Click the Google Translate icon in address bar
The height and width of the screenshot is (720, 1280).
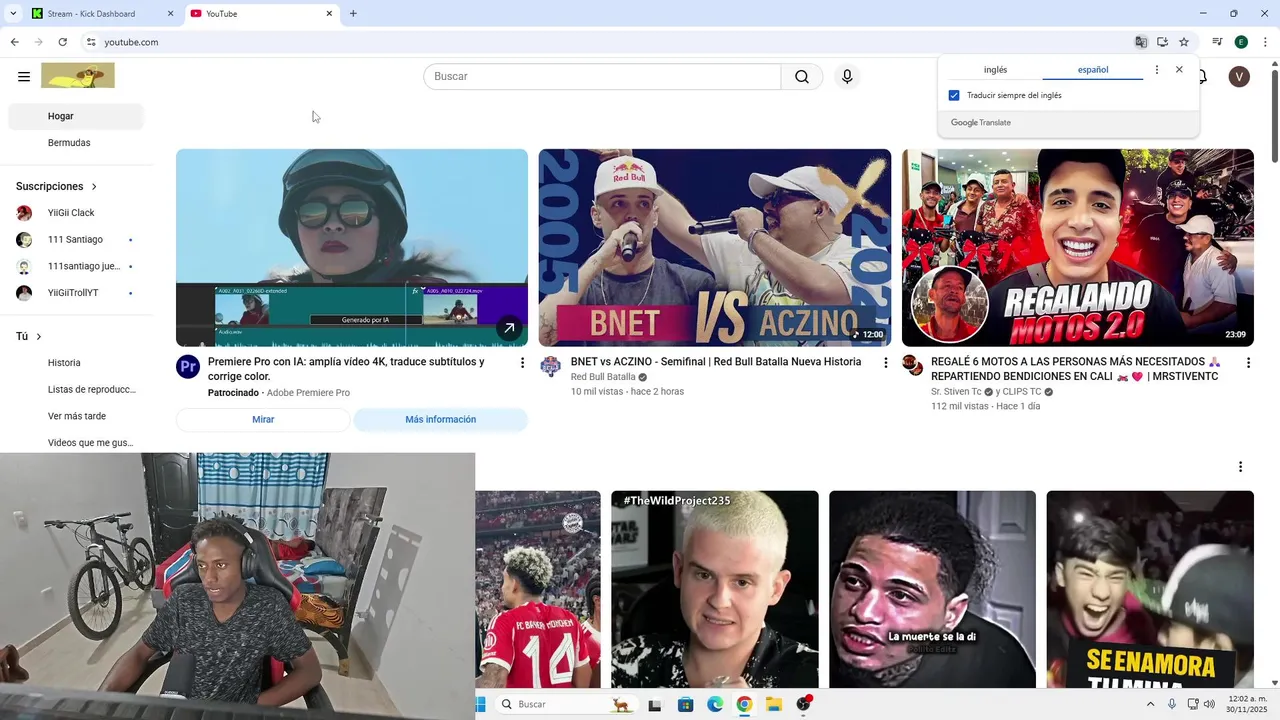[1141, 42]
